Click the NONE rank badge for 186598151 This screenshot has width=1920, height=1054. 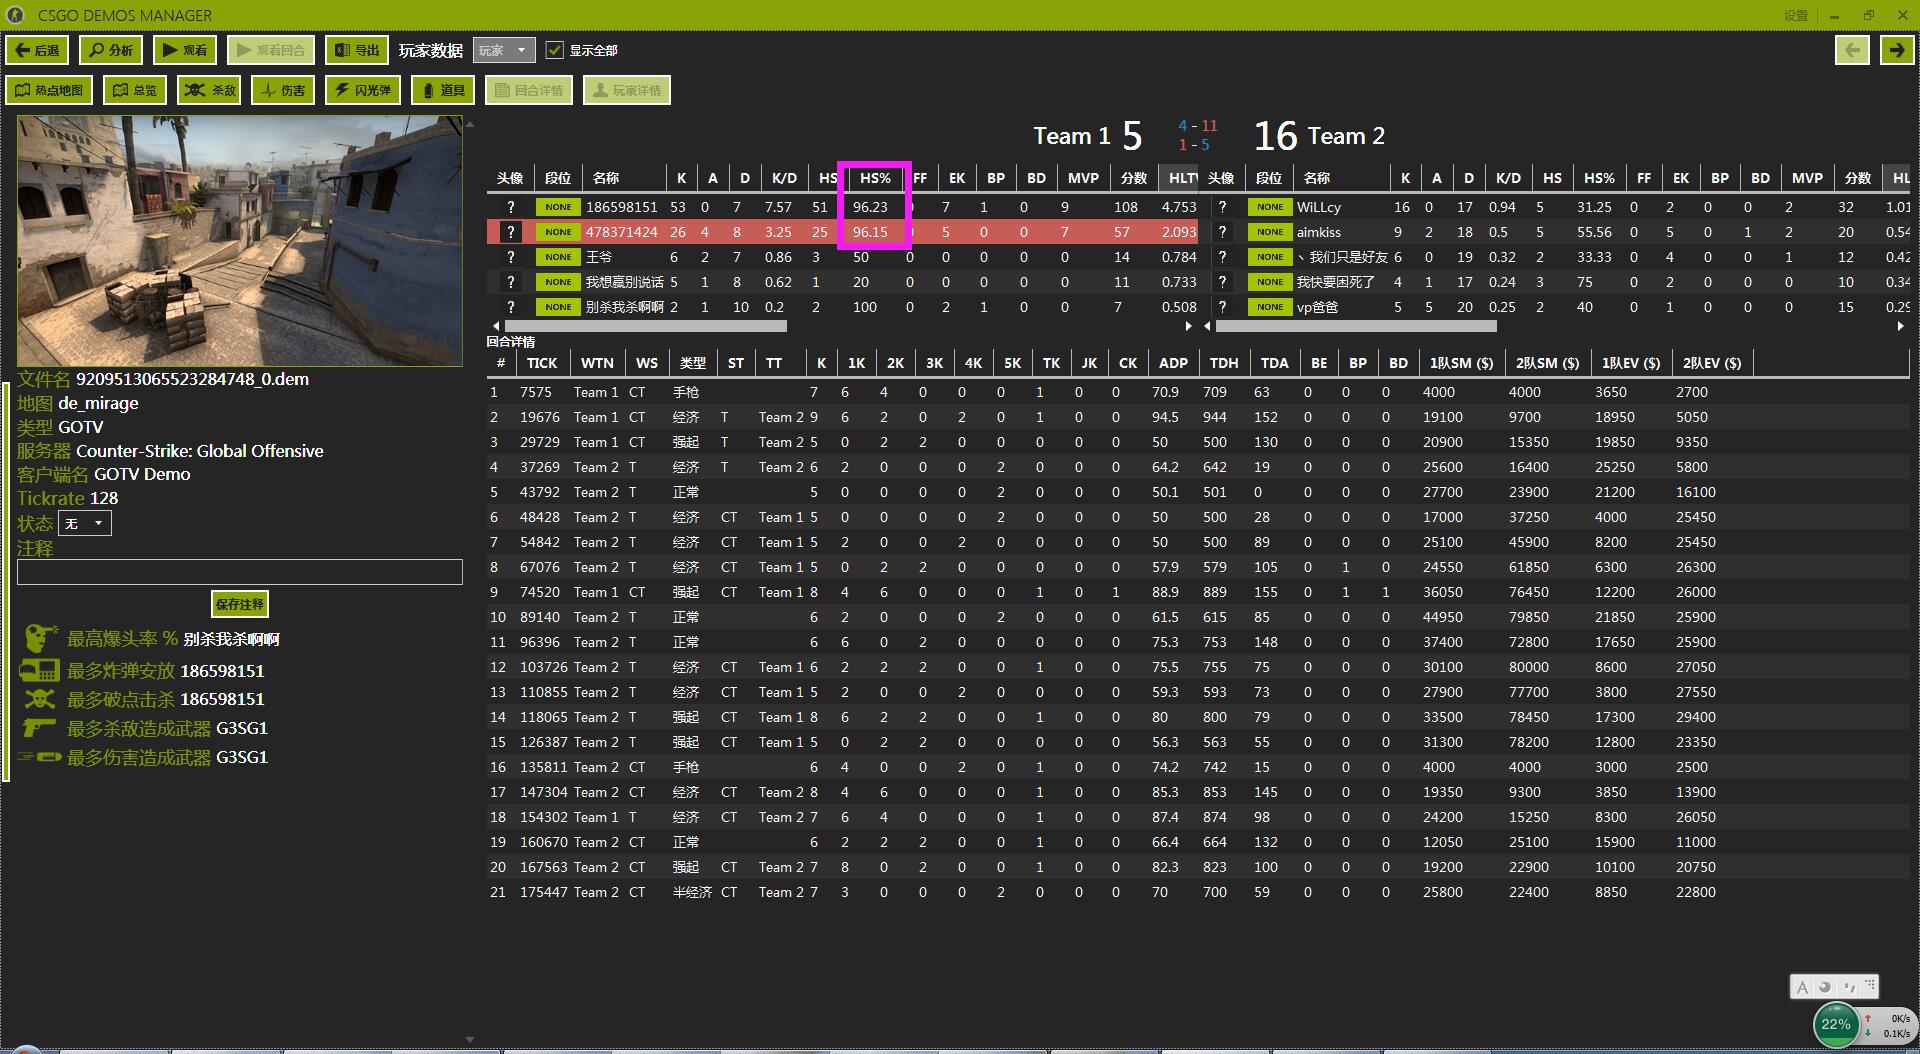pyautogui.click(x=558, y=207)
